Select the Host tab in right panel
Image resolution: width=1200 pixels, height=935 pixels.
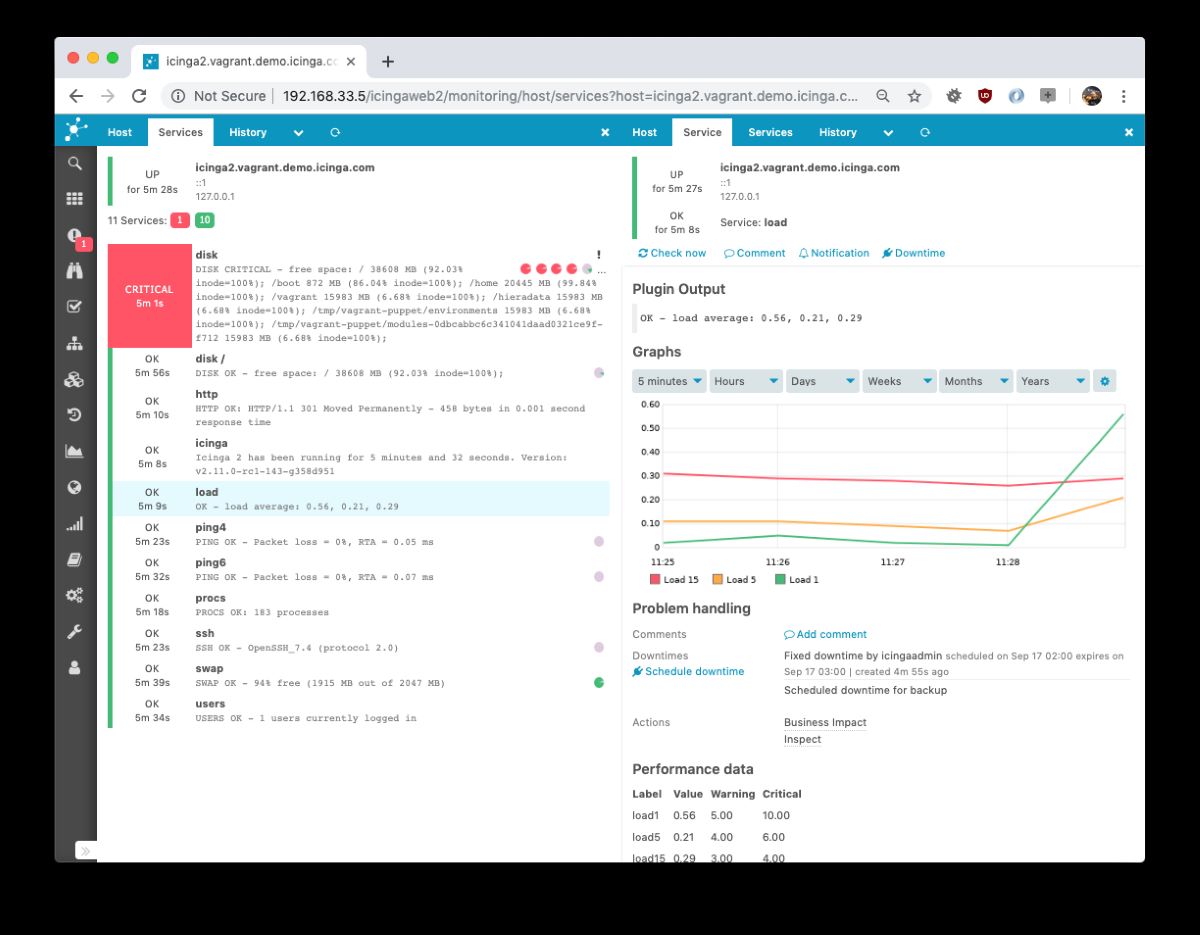click(644, 131)
